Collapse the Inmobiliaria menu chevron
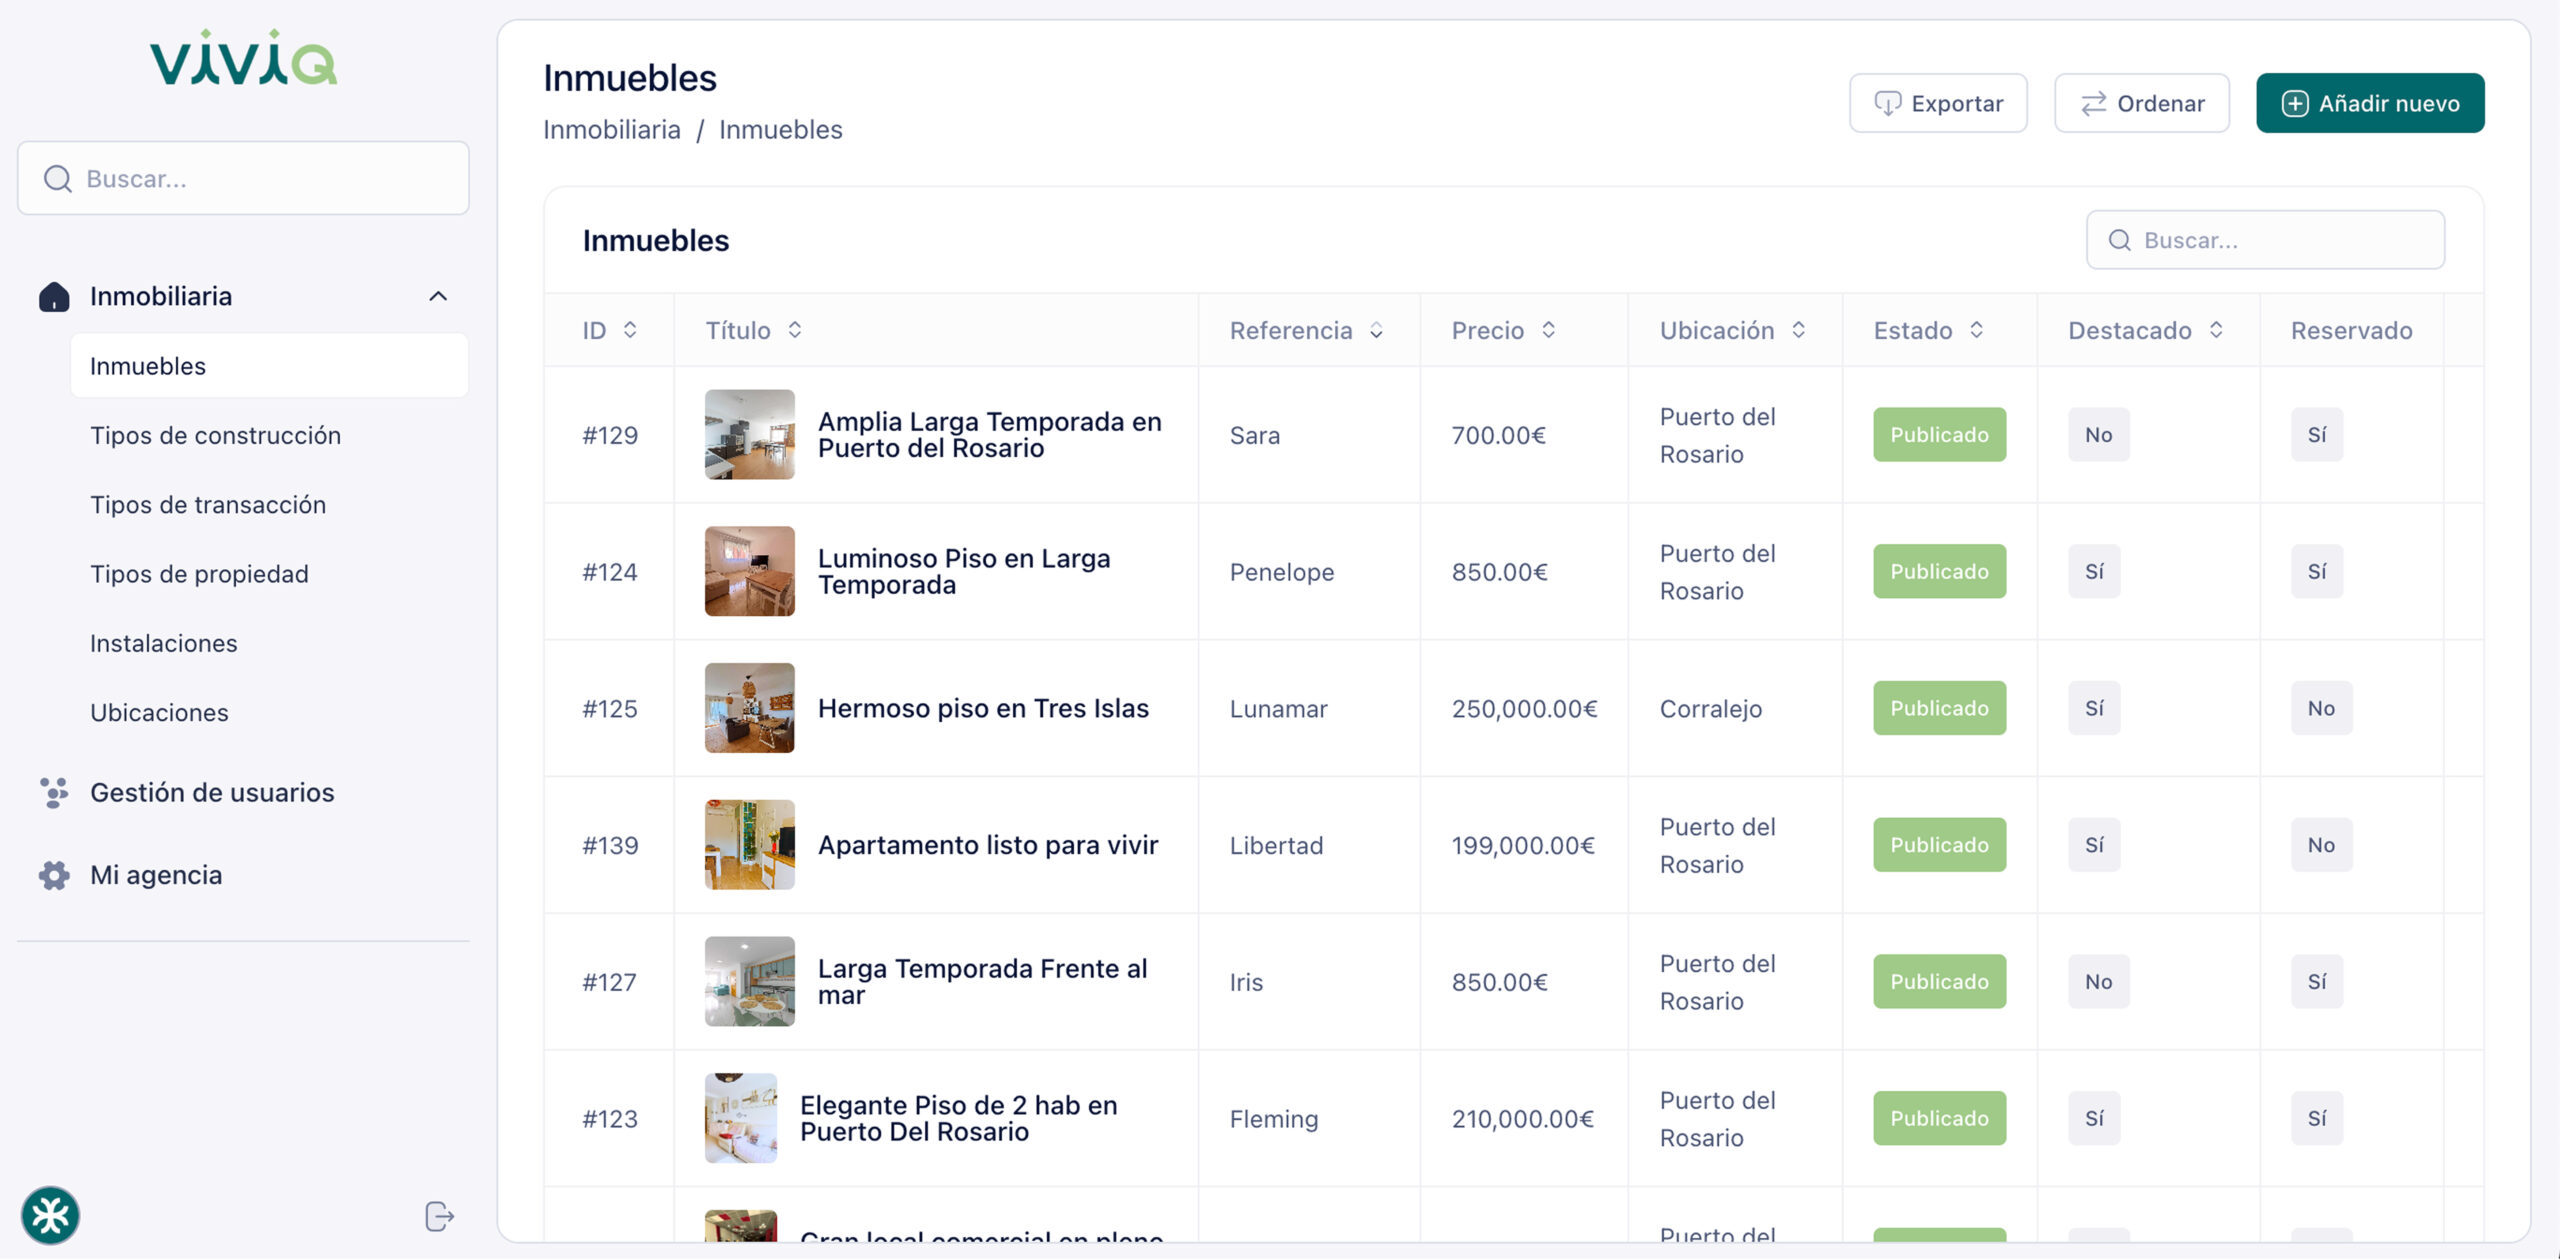This screenshot has width=2560, height=1259. 438,296
